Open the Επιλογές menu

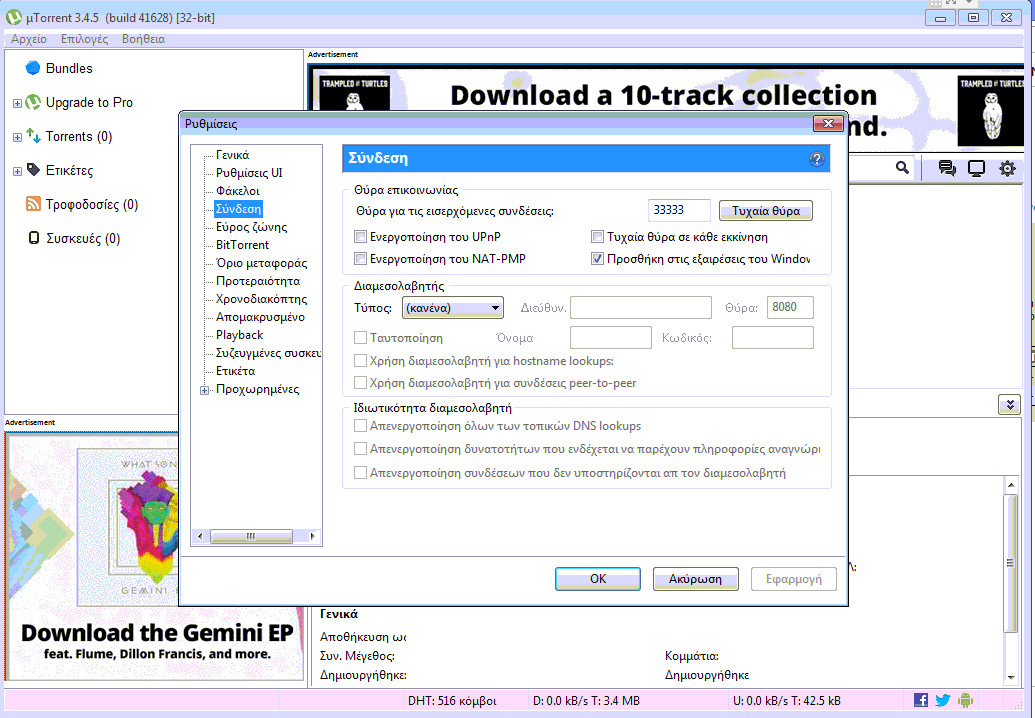[84, 39]
